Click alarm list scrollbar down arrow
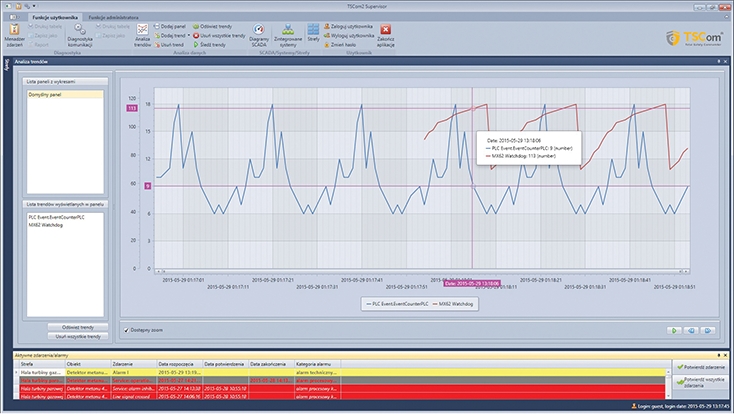 coord(668,397)
